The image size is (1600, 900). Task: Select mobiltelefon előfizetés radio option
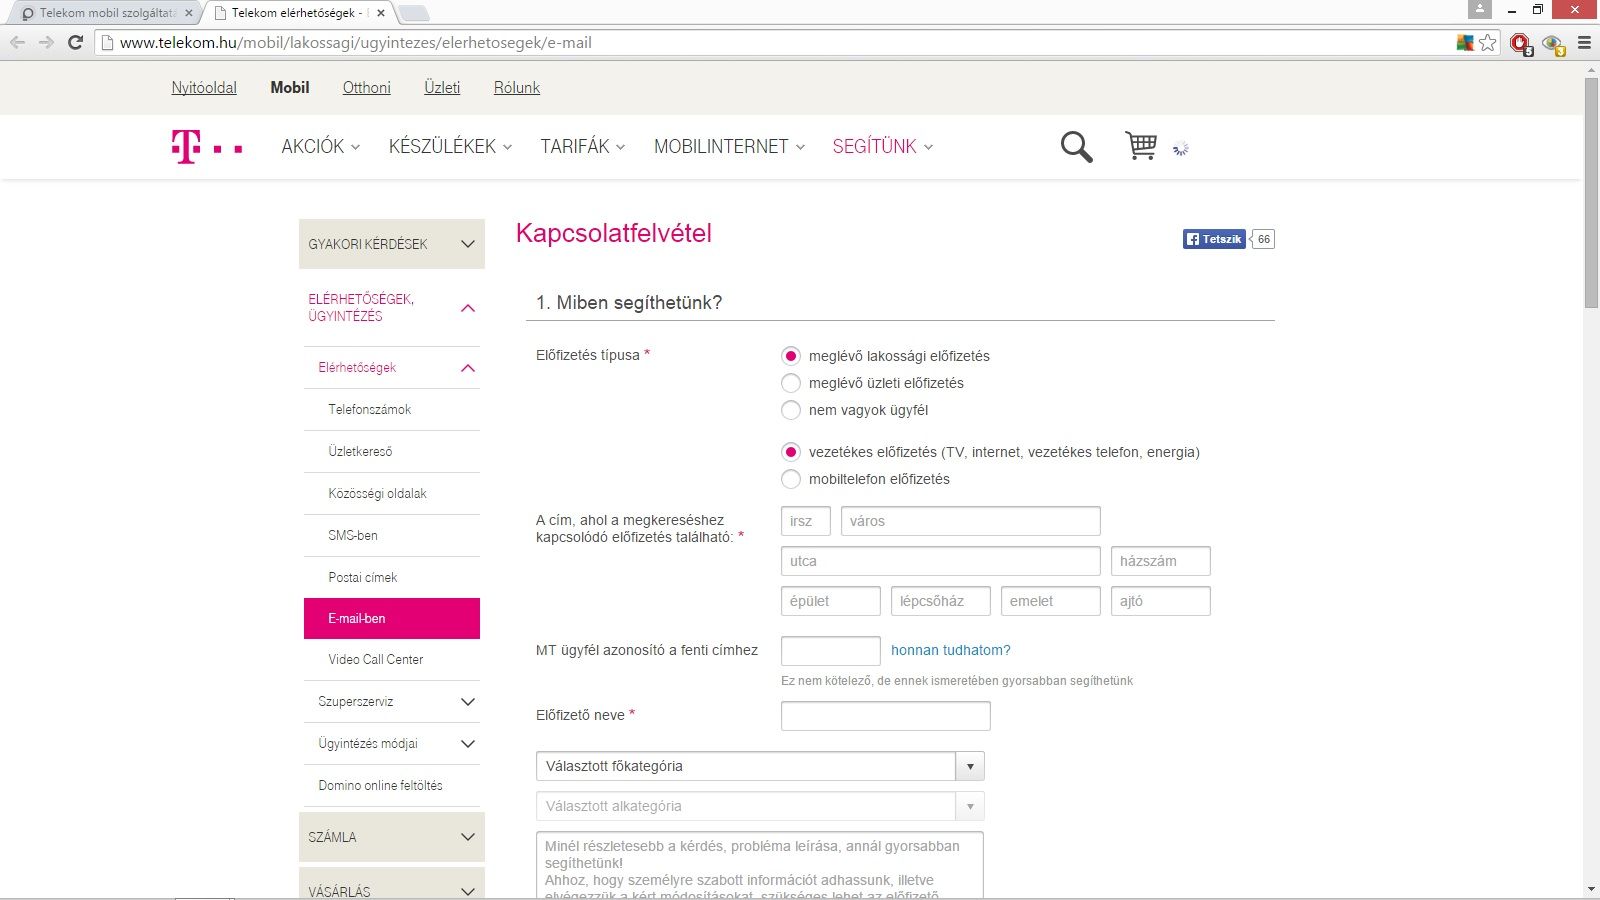[791, 479]
